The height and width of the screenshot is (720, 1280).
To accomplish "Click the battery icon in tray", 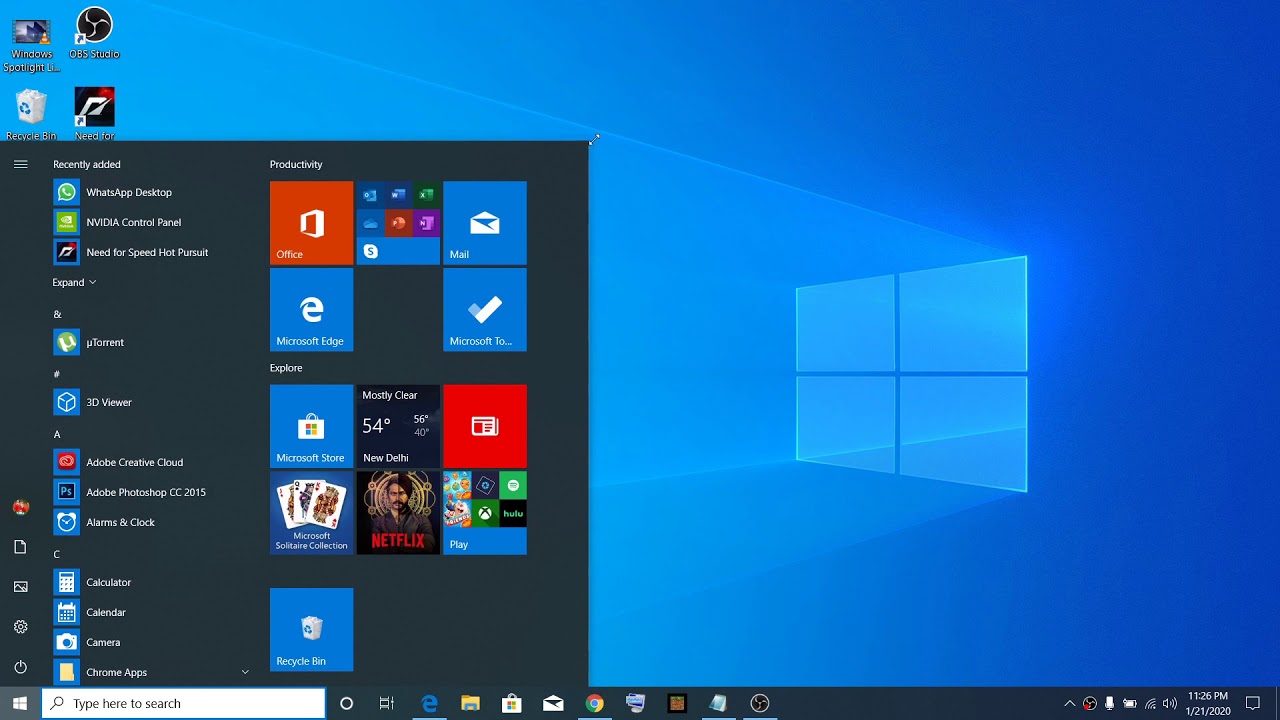I will pos(1130,703).
